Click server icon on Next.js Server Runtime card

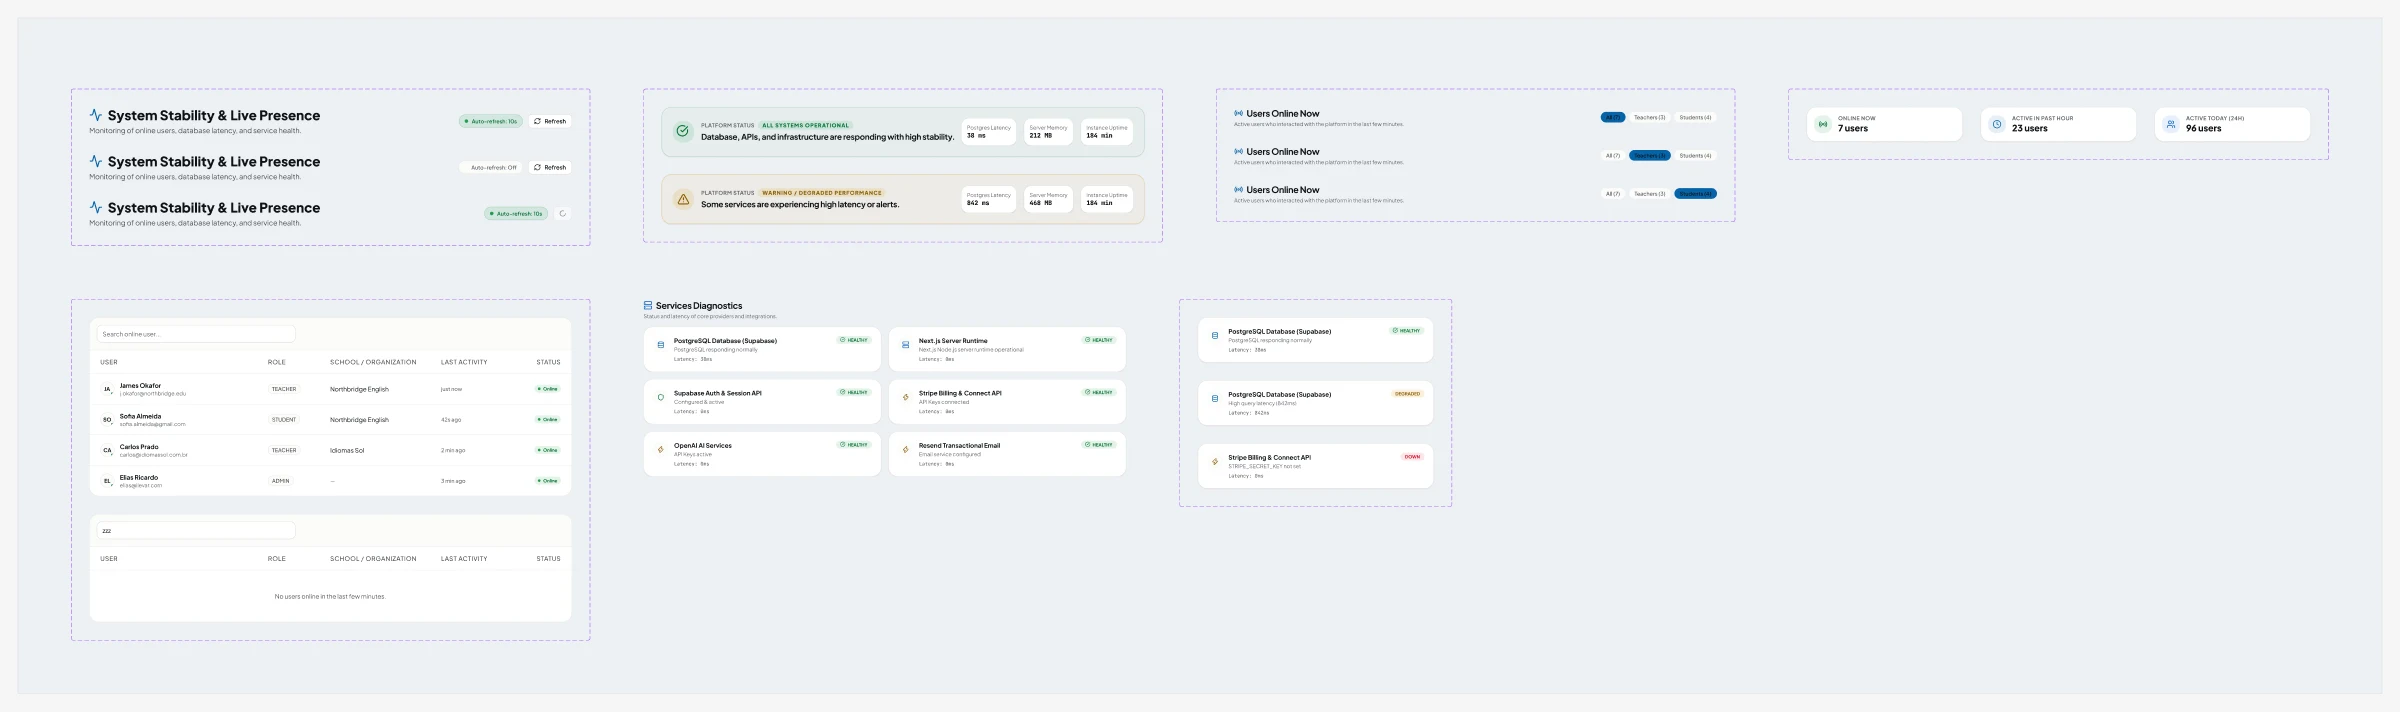click(905, 345)
